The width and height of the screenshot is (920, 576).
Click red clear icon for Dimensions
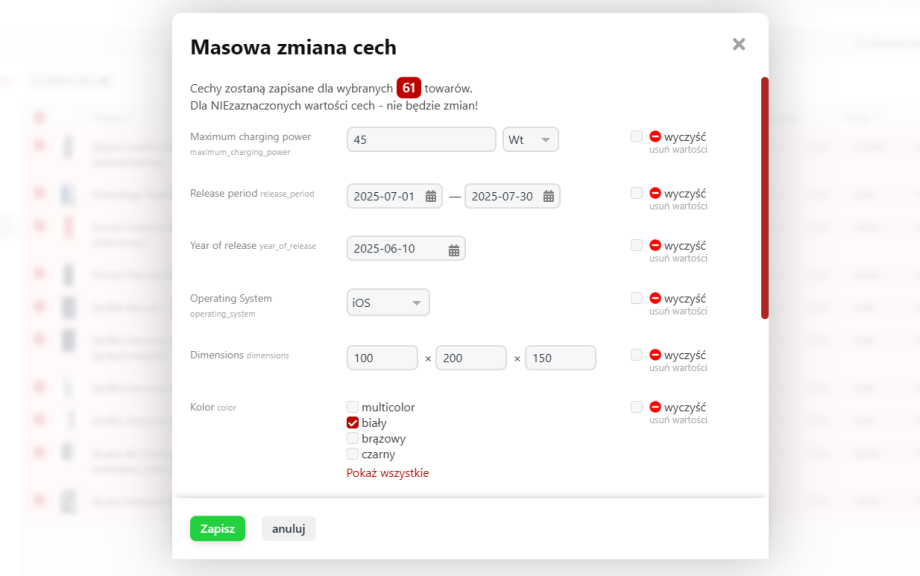(x=655, y=355)
